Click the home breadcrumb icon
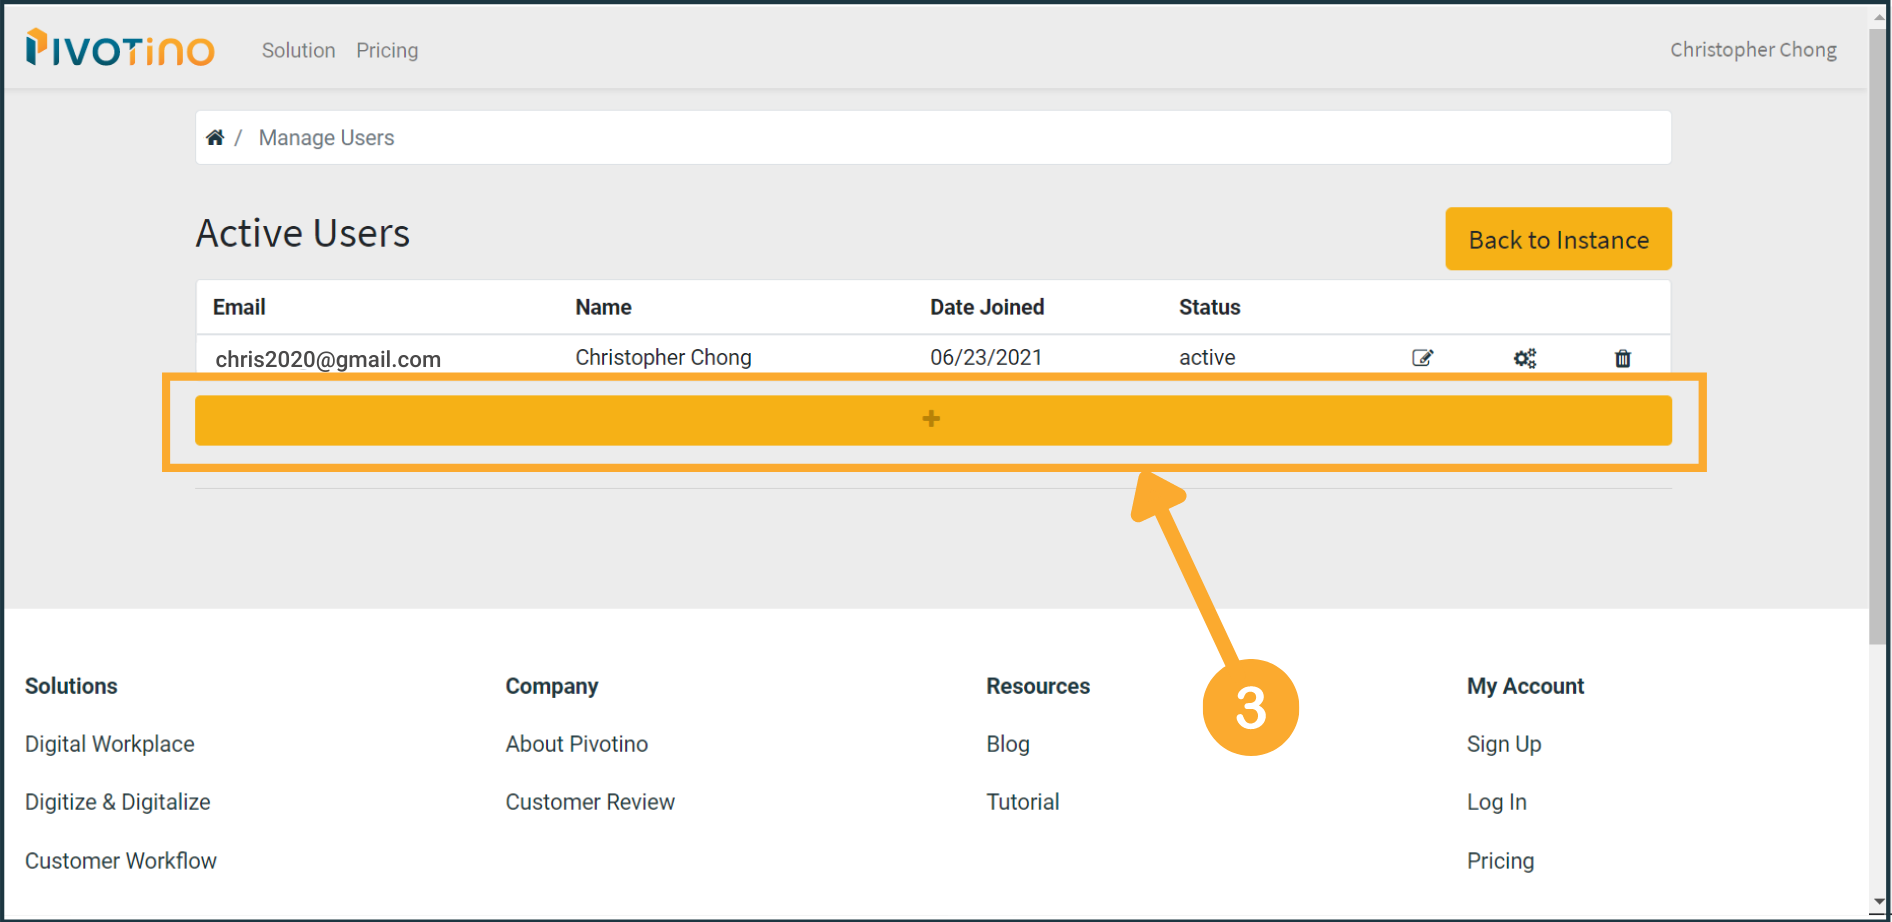This screenshot has height=922, width=1892. [x=215, y=138]
